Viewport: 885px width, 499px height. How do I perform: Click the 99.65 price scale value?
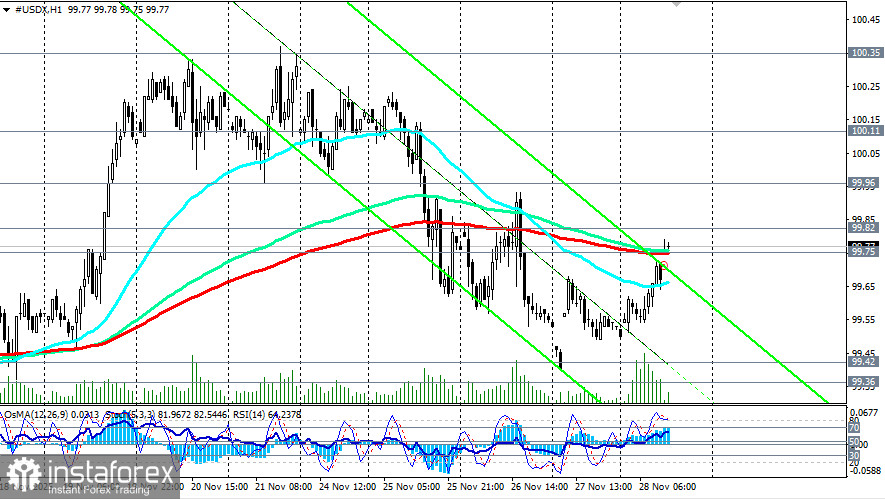(x=864, y=287)
